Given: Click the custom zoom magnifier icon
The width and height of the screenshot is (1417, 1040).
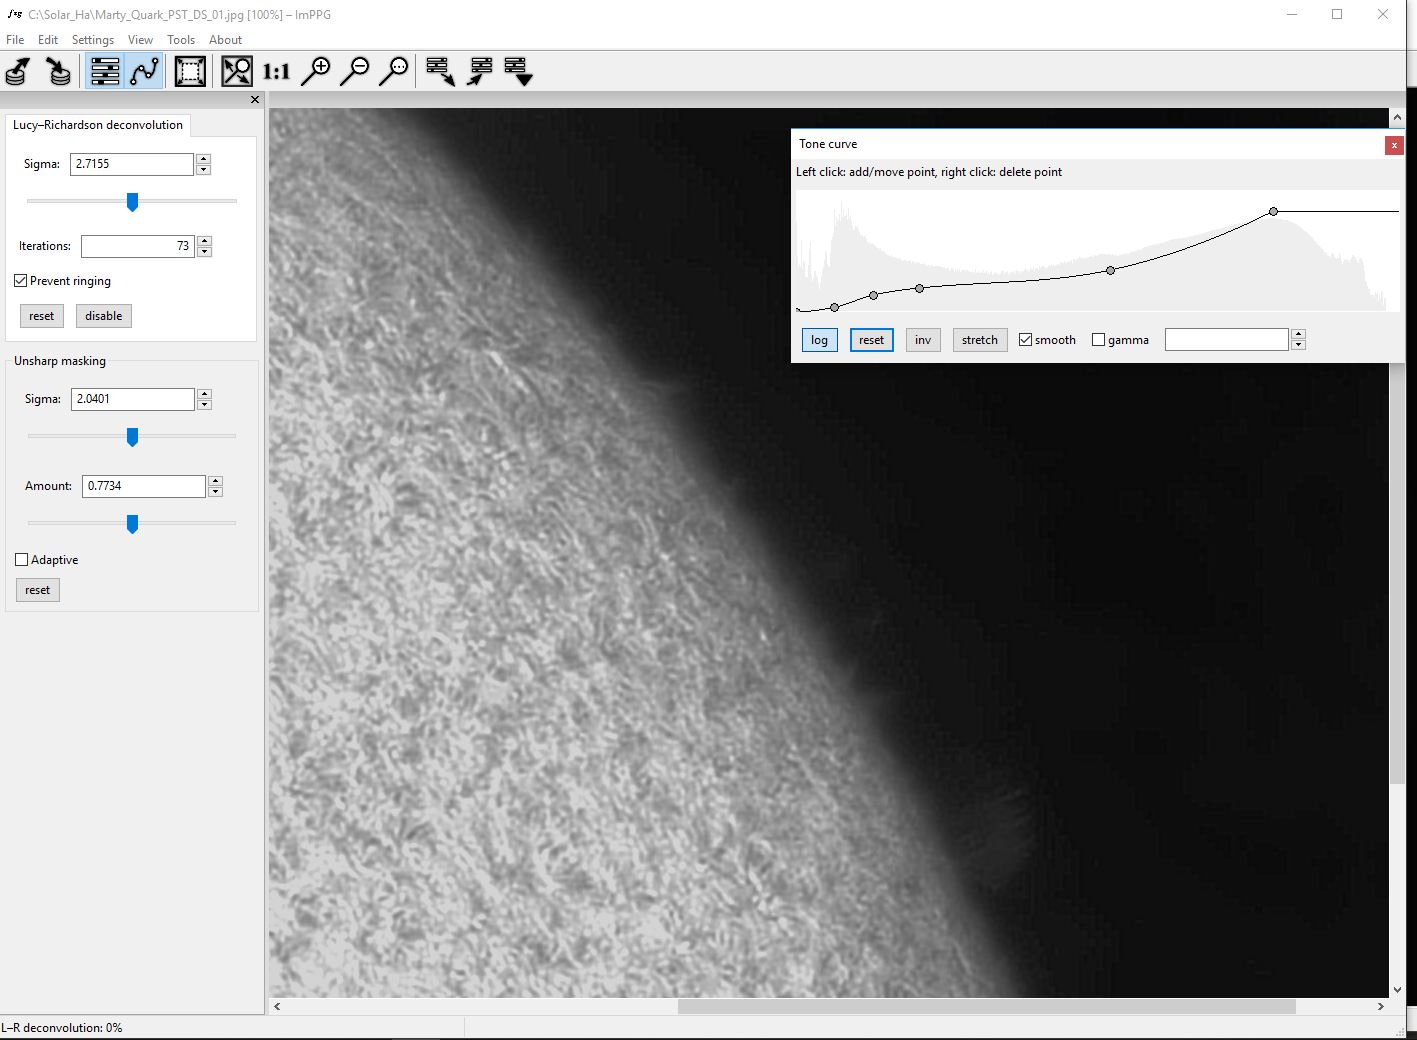Looking at the screenshot, I should click(x=394, y=71).
